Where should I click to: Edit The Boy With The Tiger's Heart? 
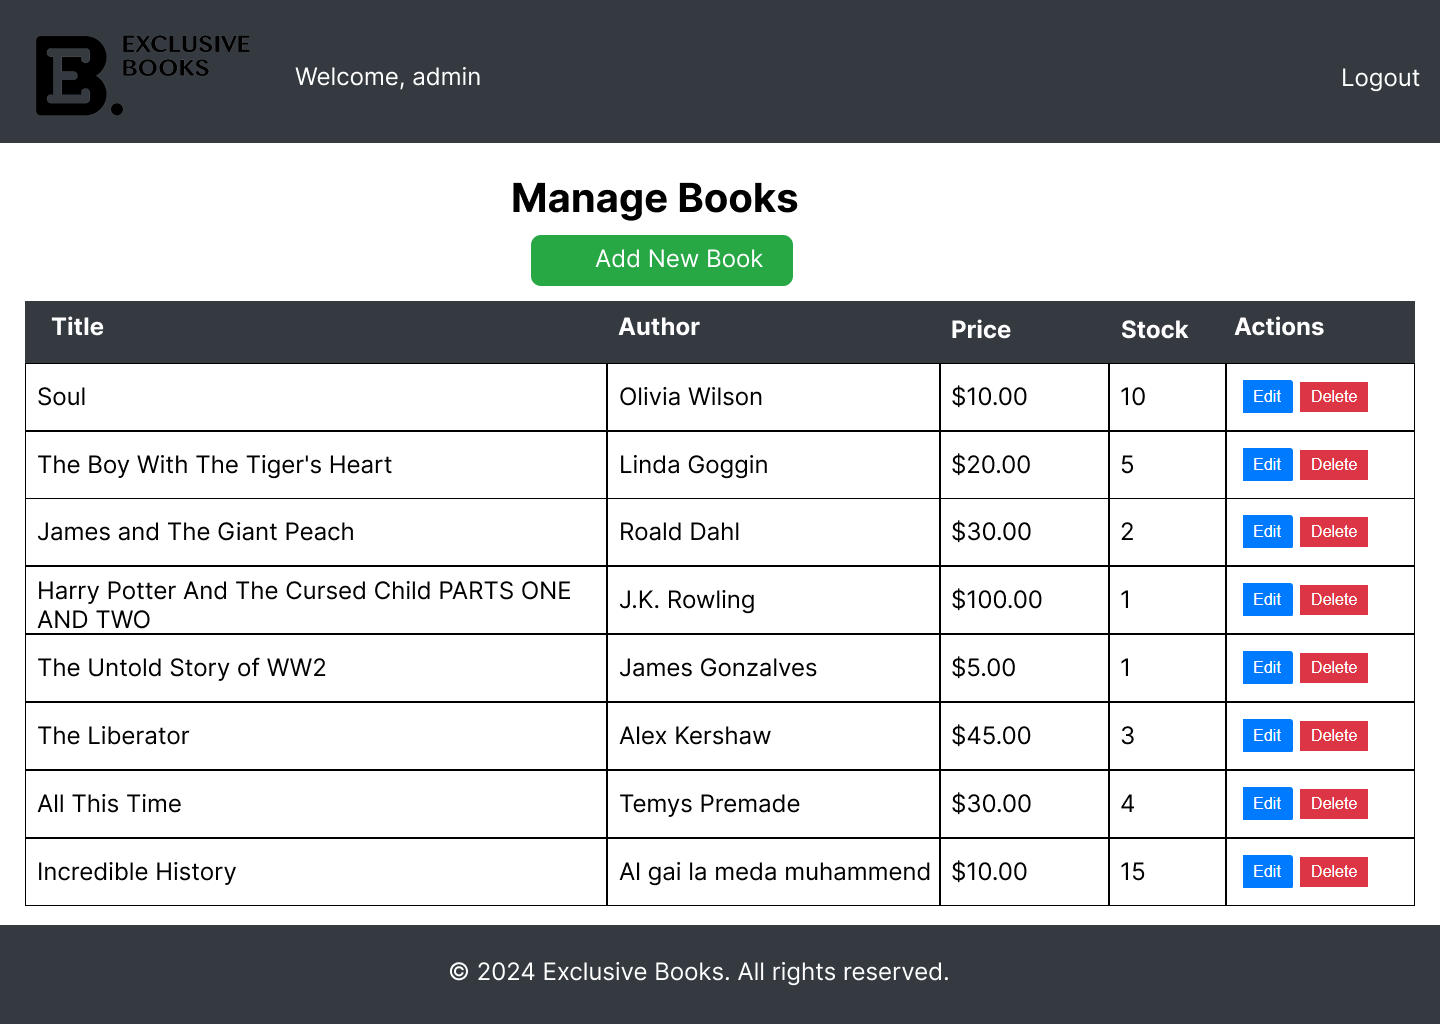tap(1267, 465)
